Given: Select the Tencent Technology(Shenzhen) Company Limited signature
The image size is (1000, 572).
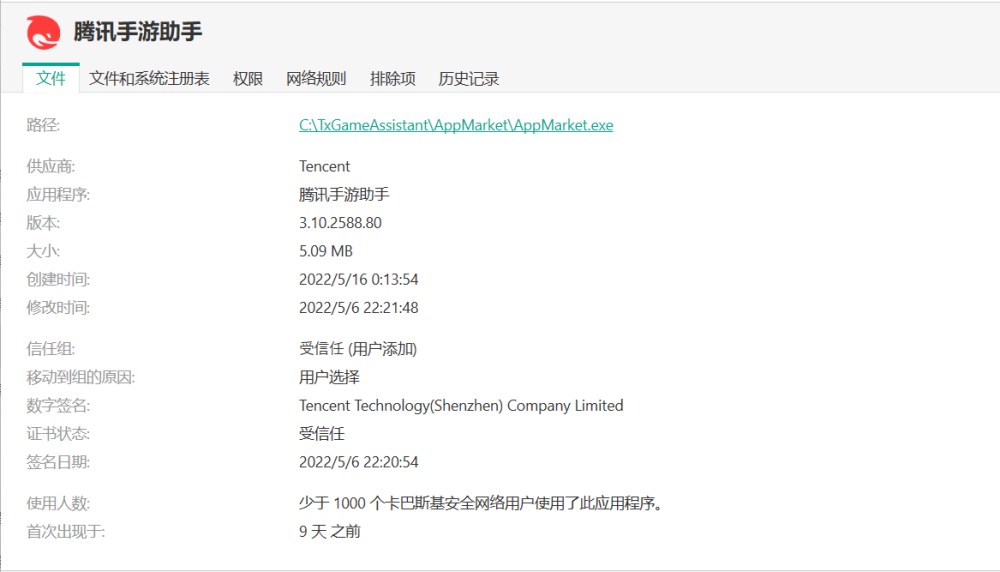Looking at the screenshot, I should point(461,406).
